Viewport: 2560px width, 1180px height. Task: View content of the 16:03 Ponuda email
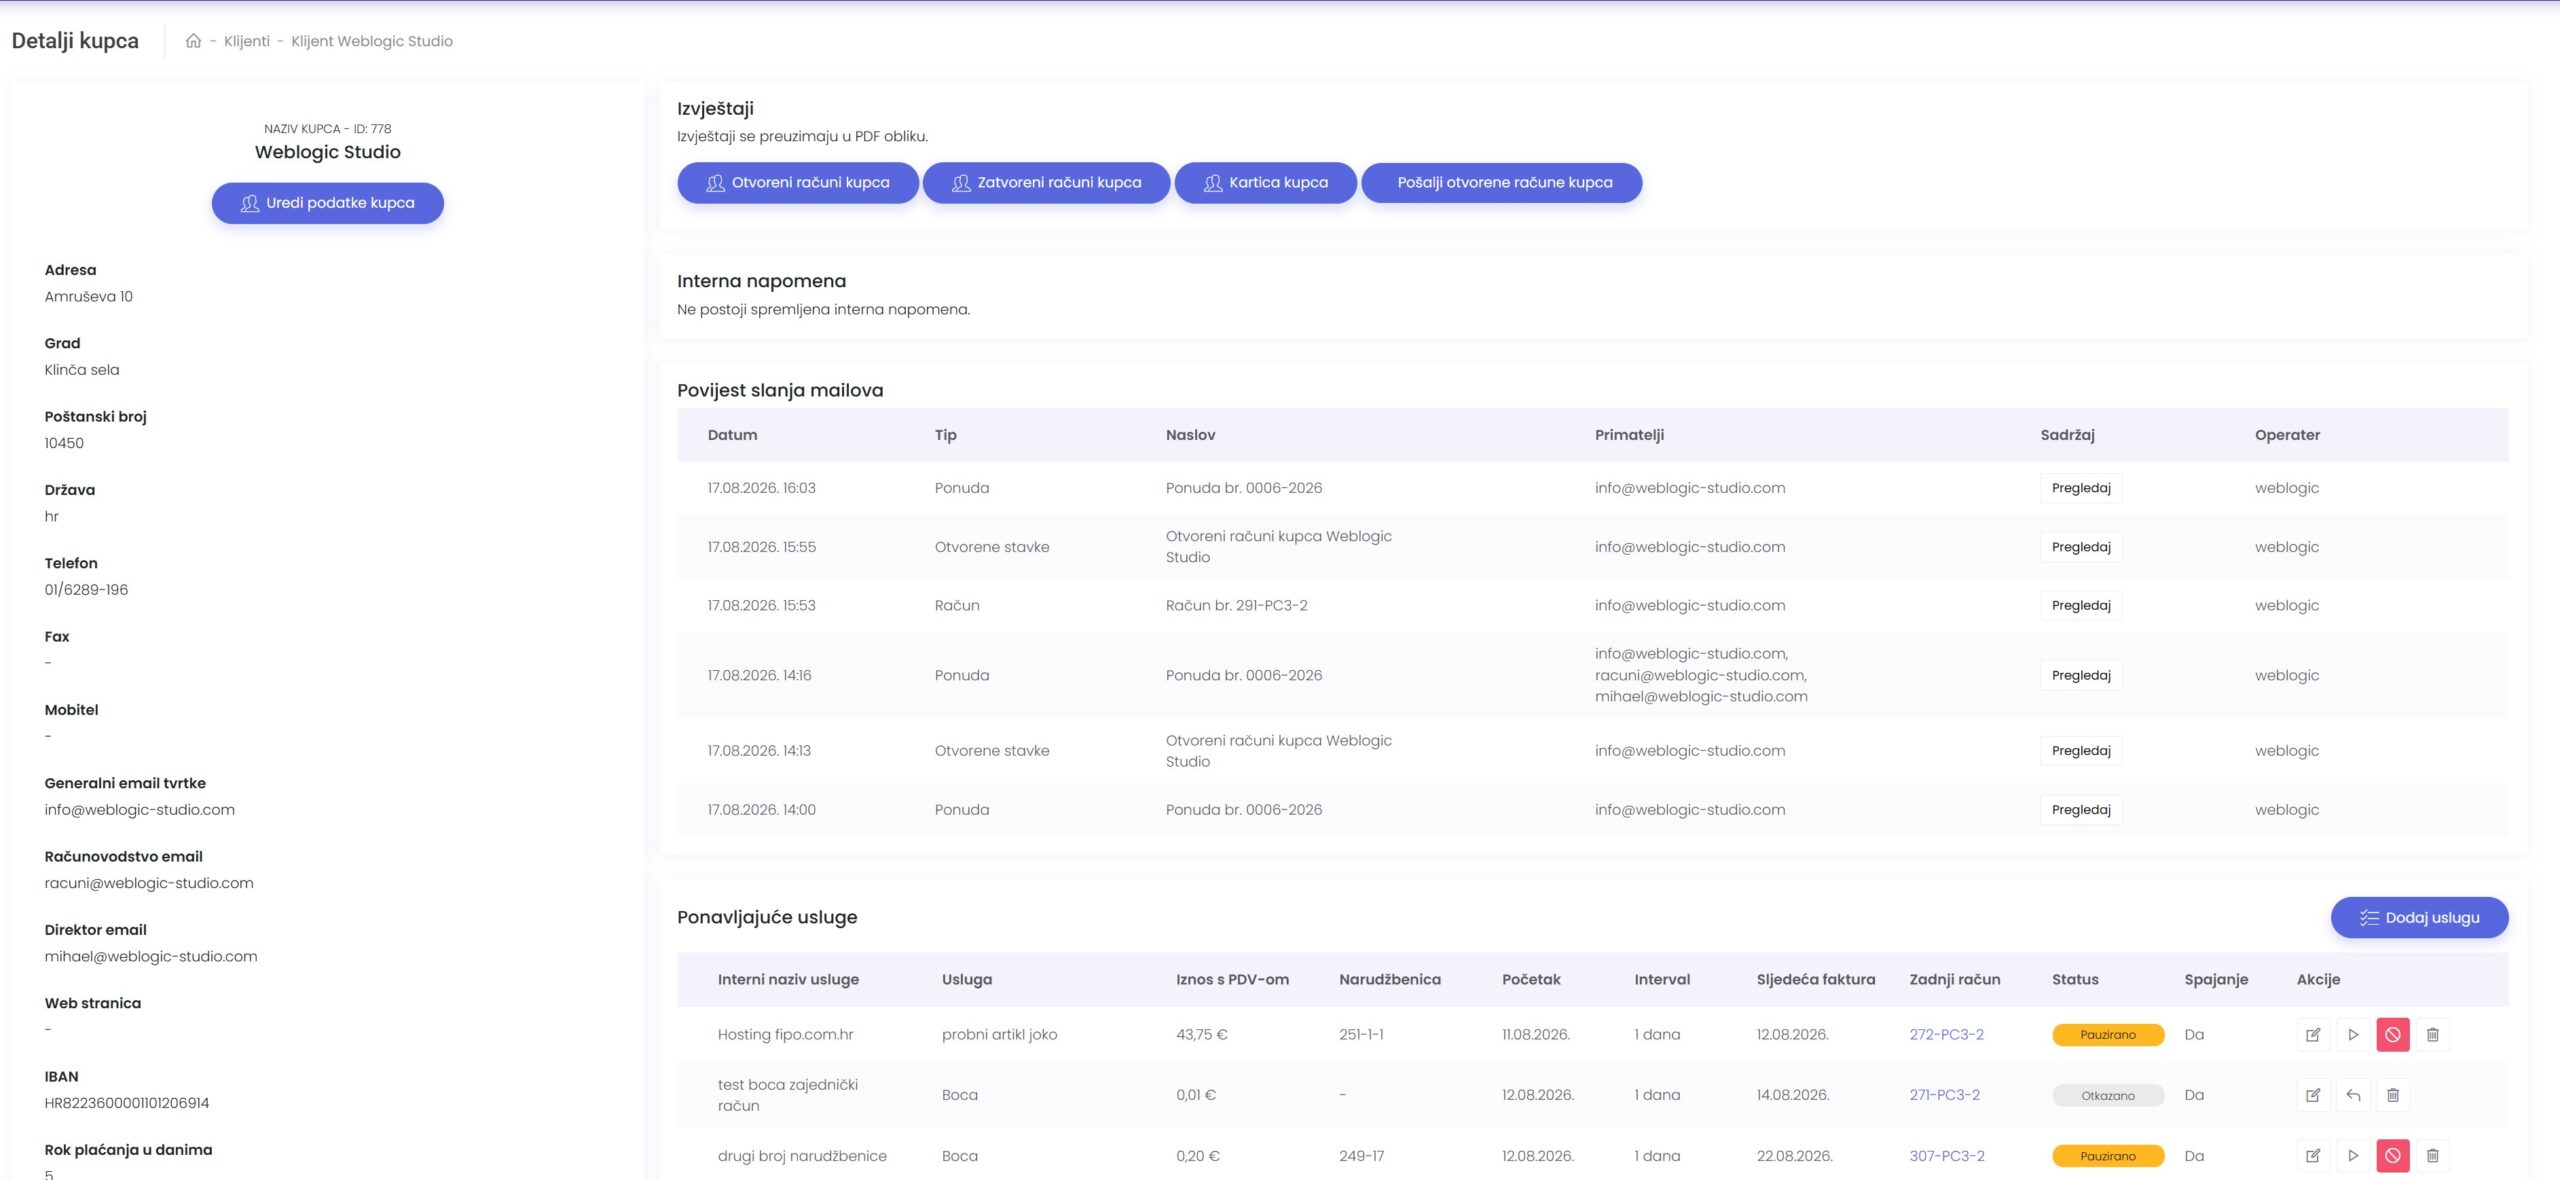pos(2081,488)
